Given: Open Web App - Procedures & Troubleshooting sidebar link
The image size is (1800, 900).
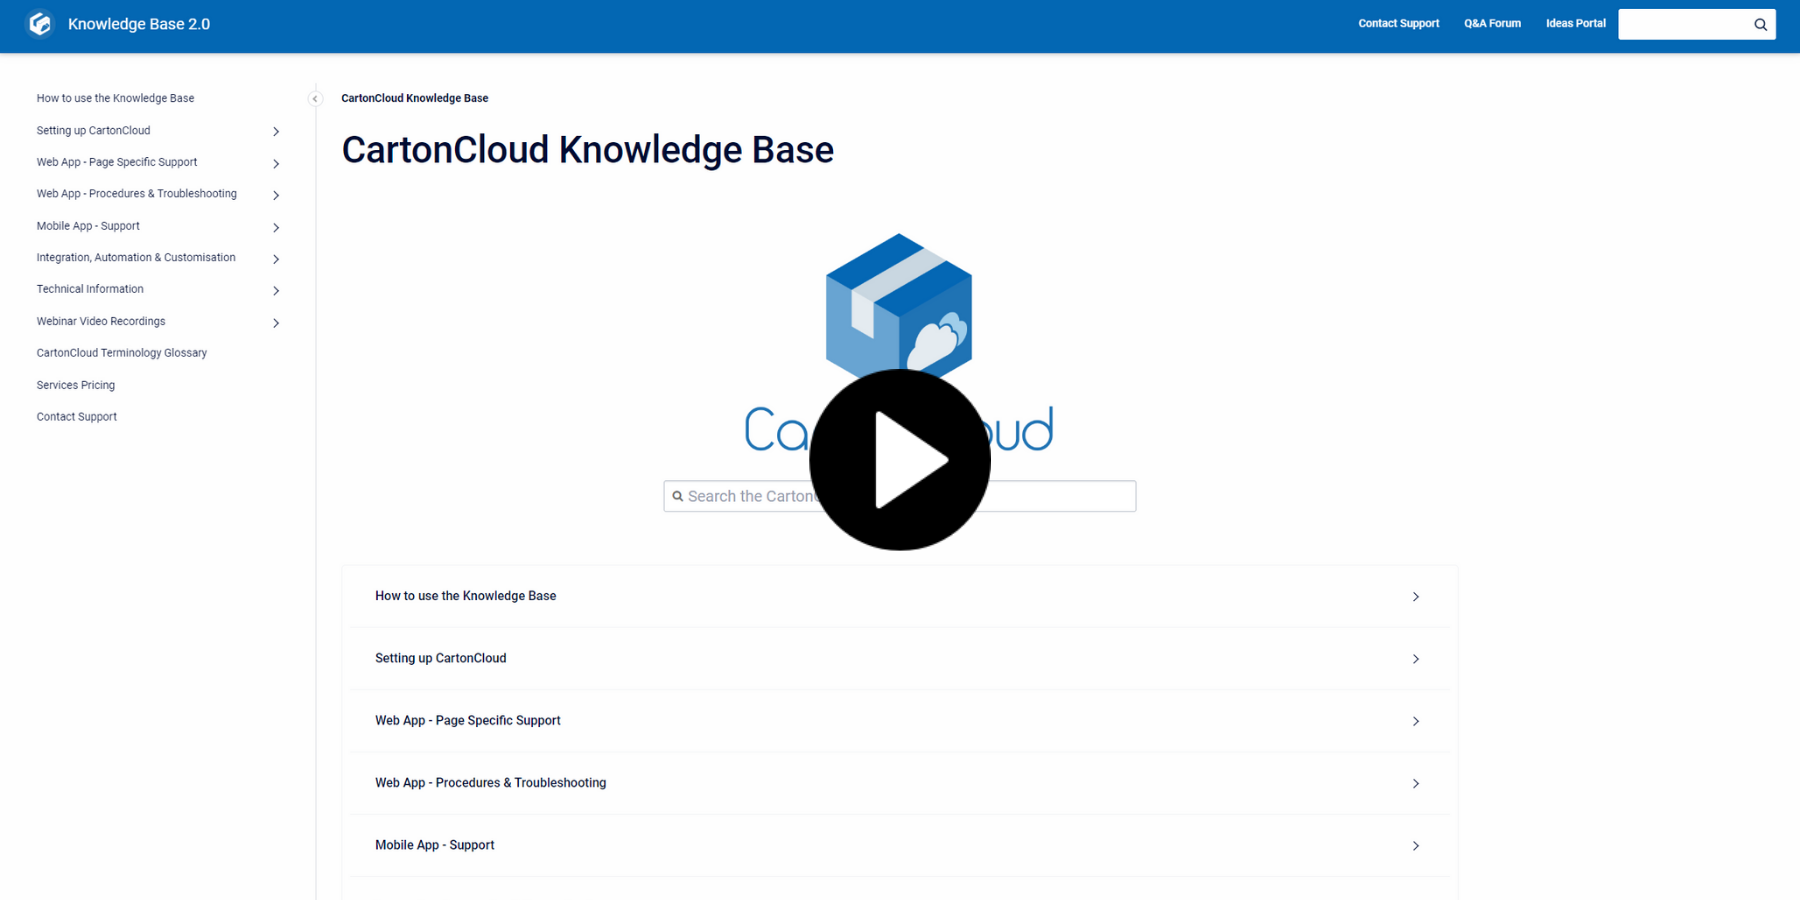Looking at the screenshot, I should pyautogui.click(x=137, y=194).
